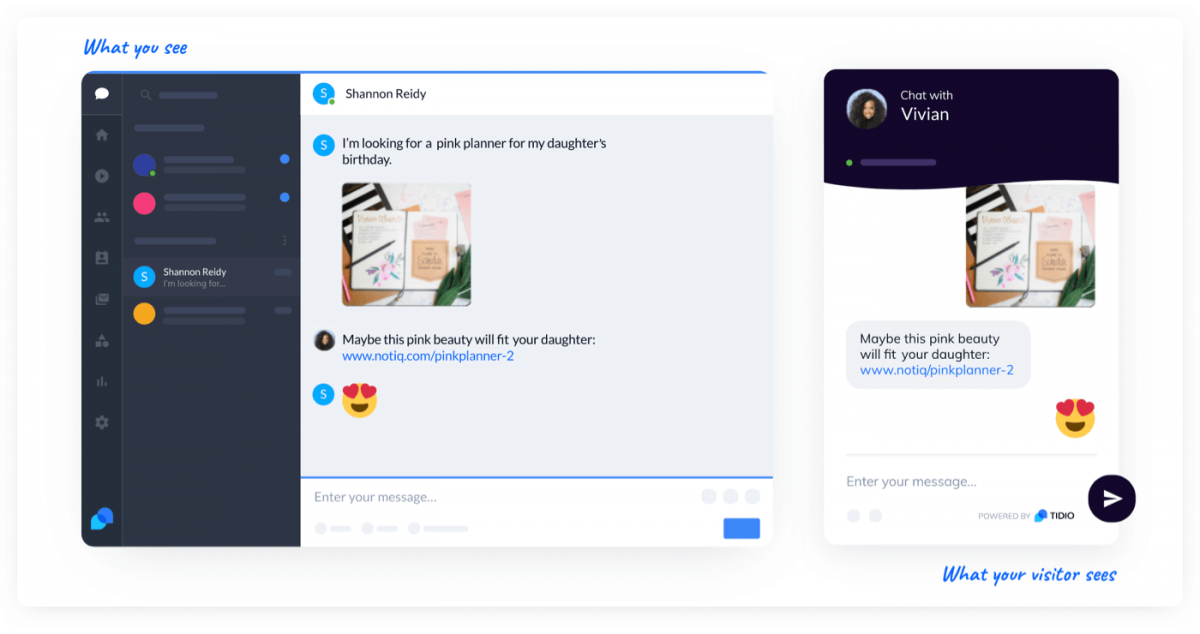1200x634 pixels.
Task: Open the visitors people icon in sidebar
Action: point(102,217)
